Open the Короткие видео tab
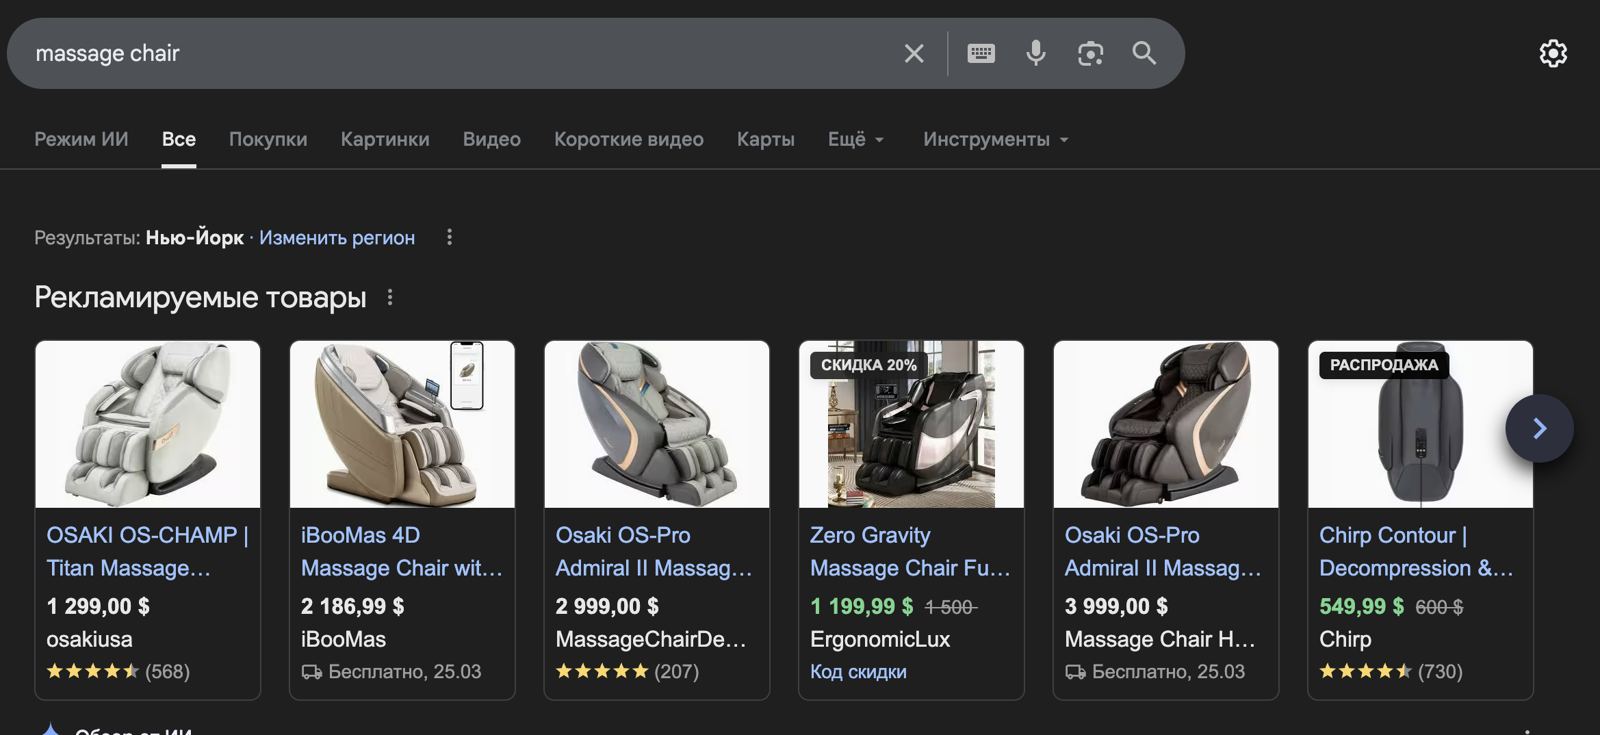This screenshot has height=735, width=1600. [x=629, y=139]
